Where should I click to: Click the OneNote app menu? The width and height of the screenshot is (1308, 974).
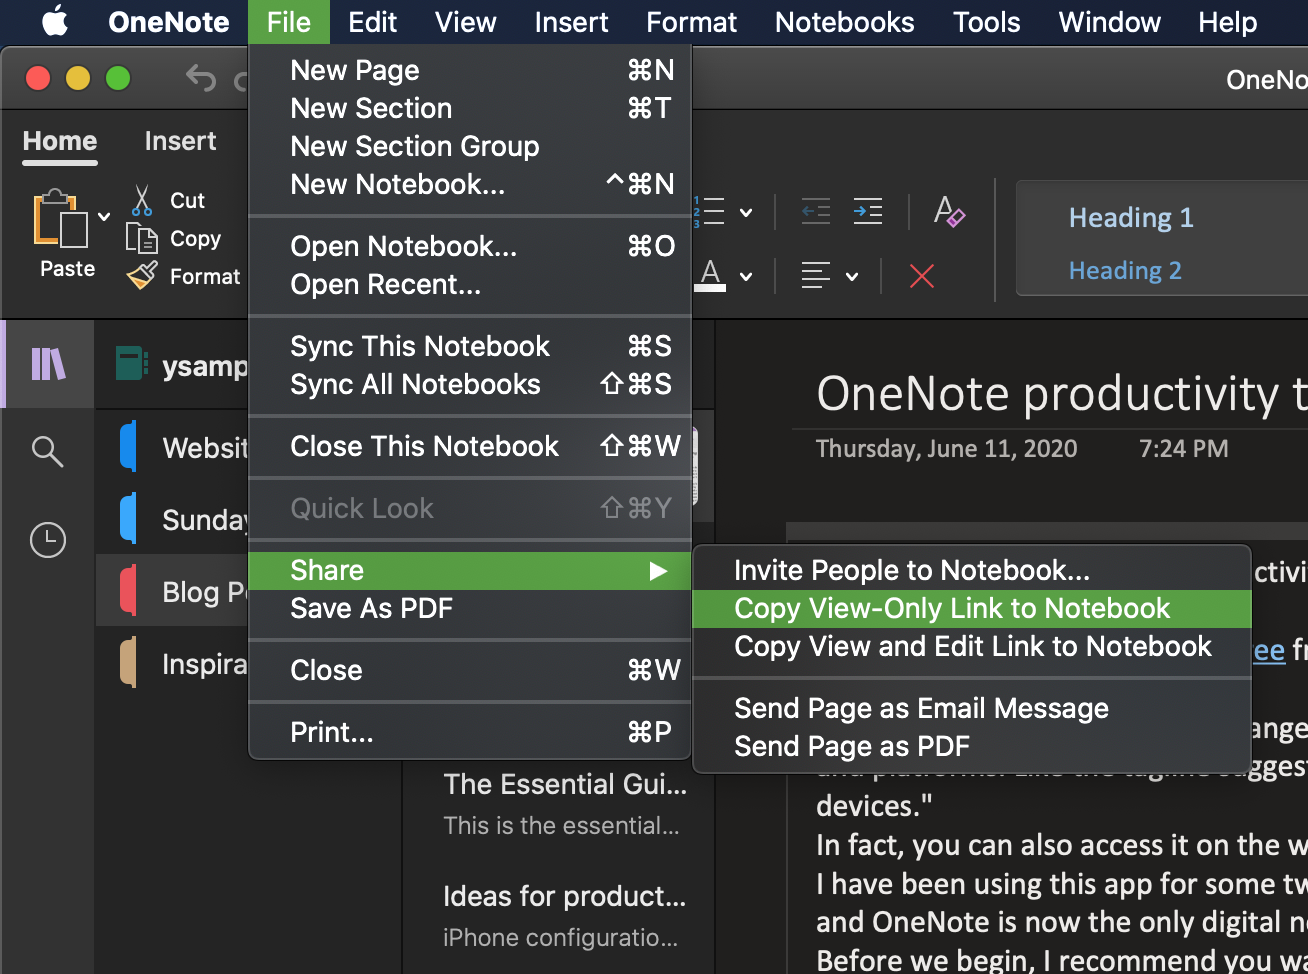point(168,22)
